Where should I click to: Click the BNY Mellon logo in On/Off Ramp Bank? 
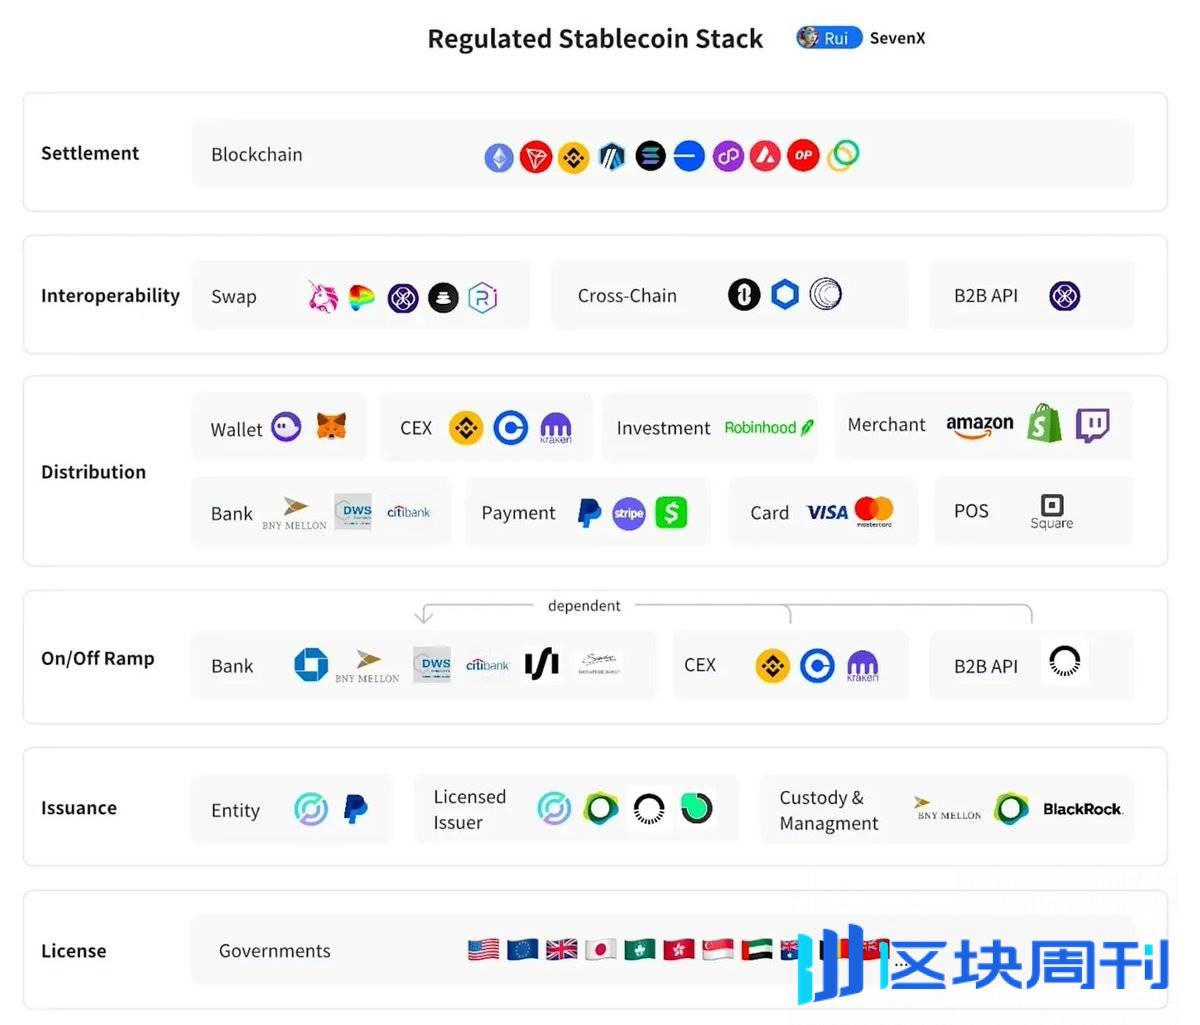tap(367, 666)
